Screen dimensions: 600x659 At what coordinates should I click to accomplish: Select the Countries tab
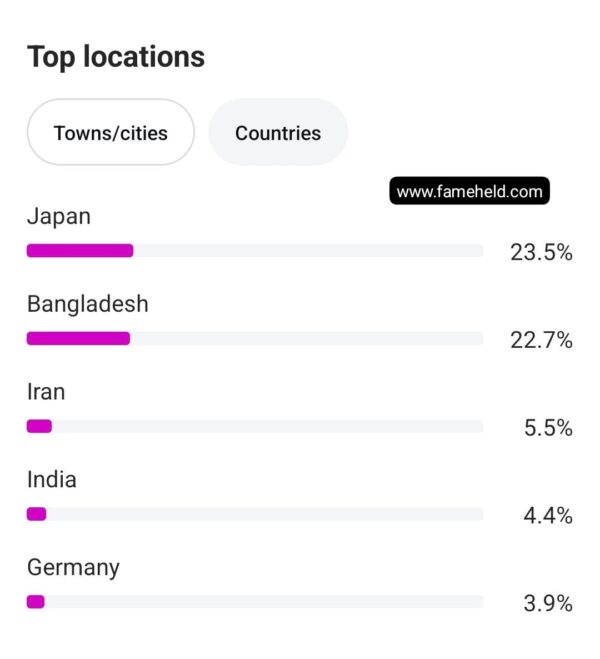(278, 133)
